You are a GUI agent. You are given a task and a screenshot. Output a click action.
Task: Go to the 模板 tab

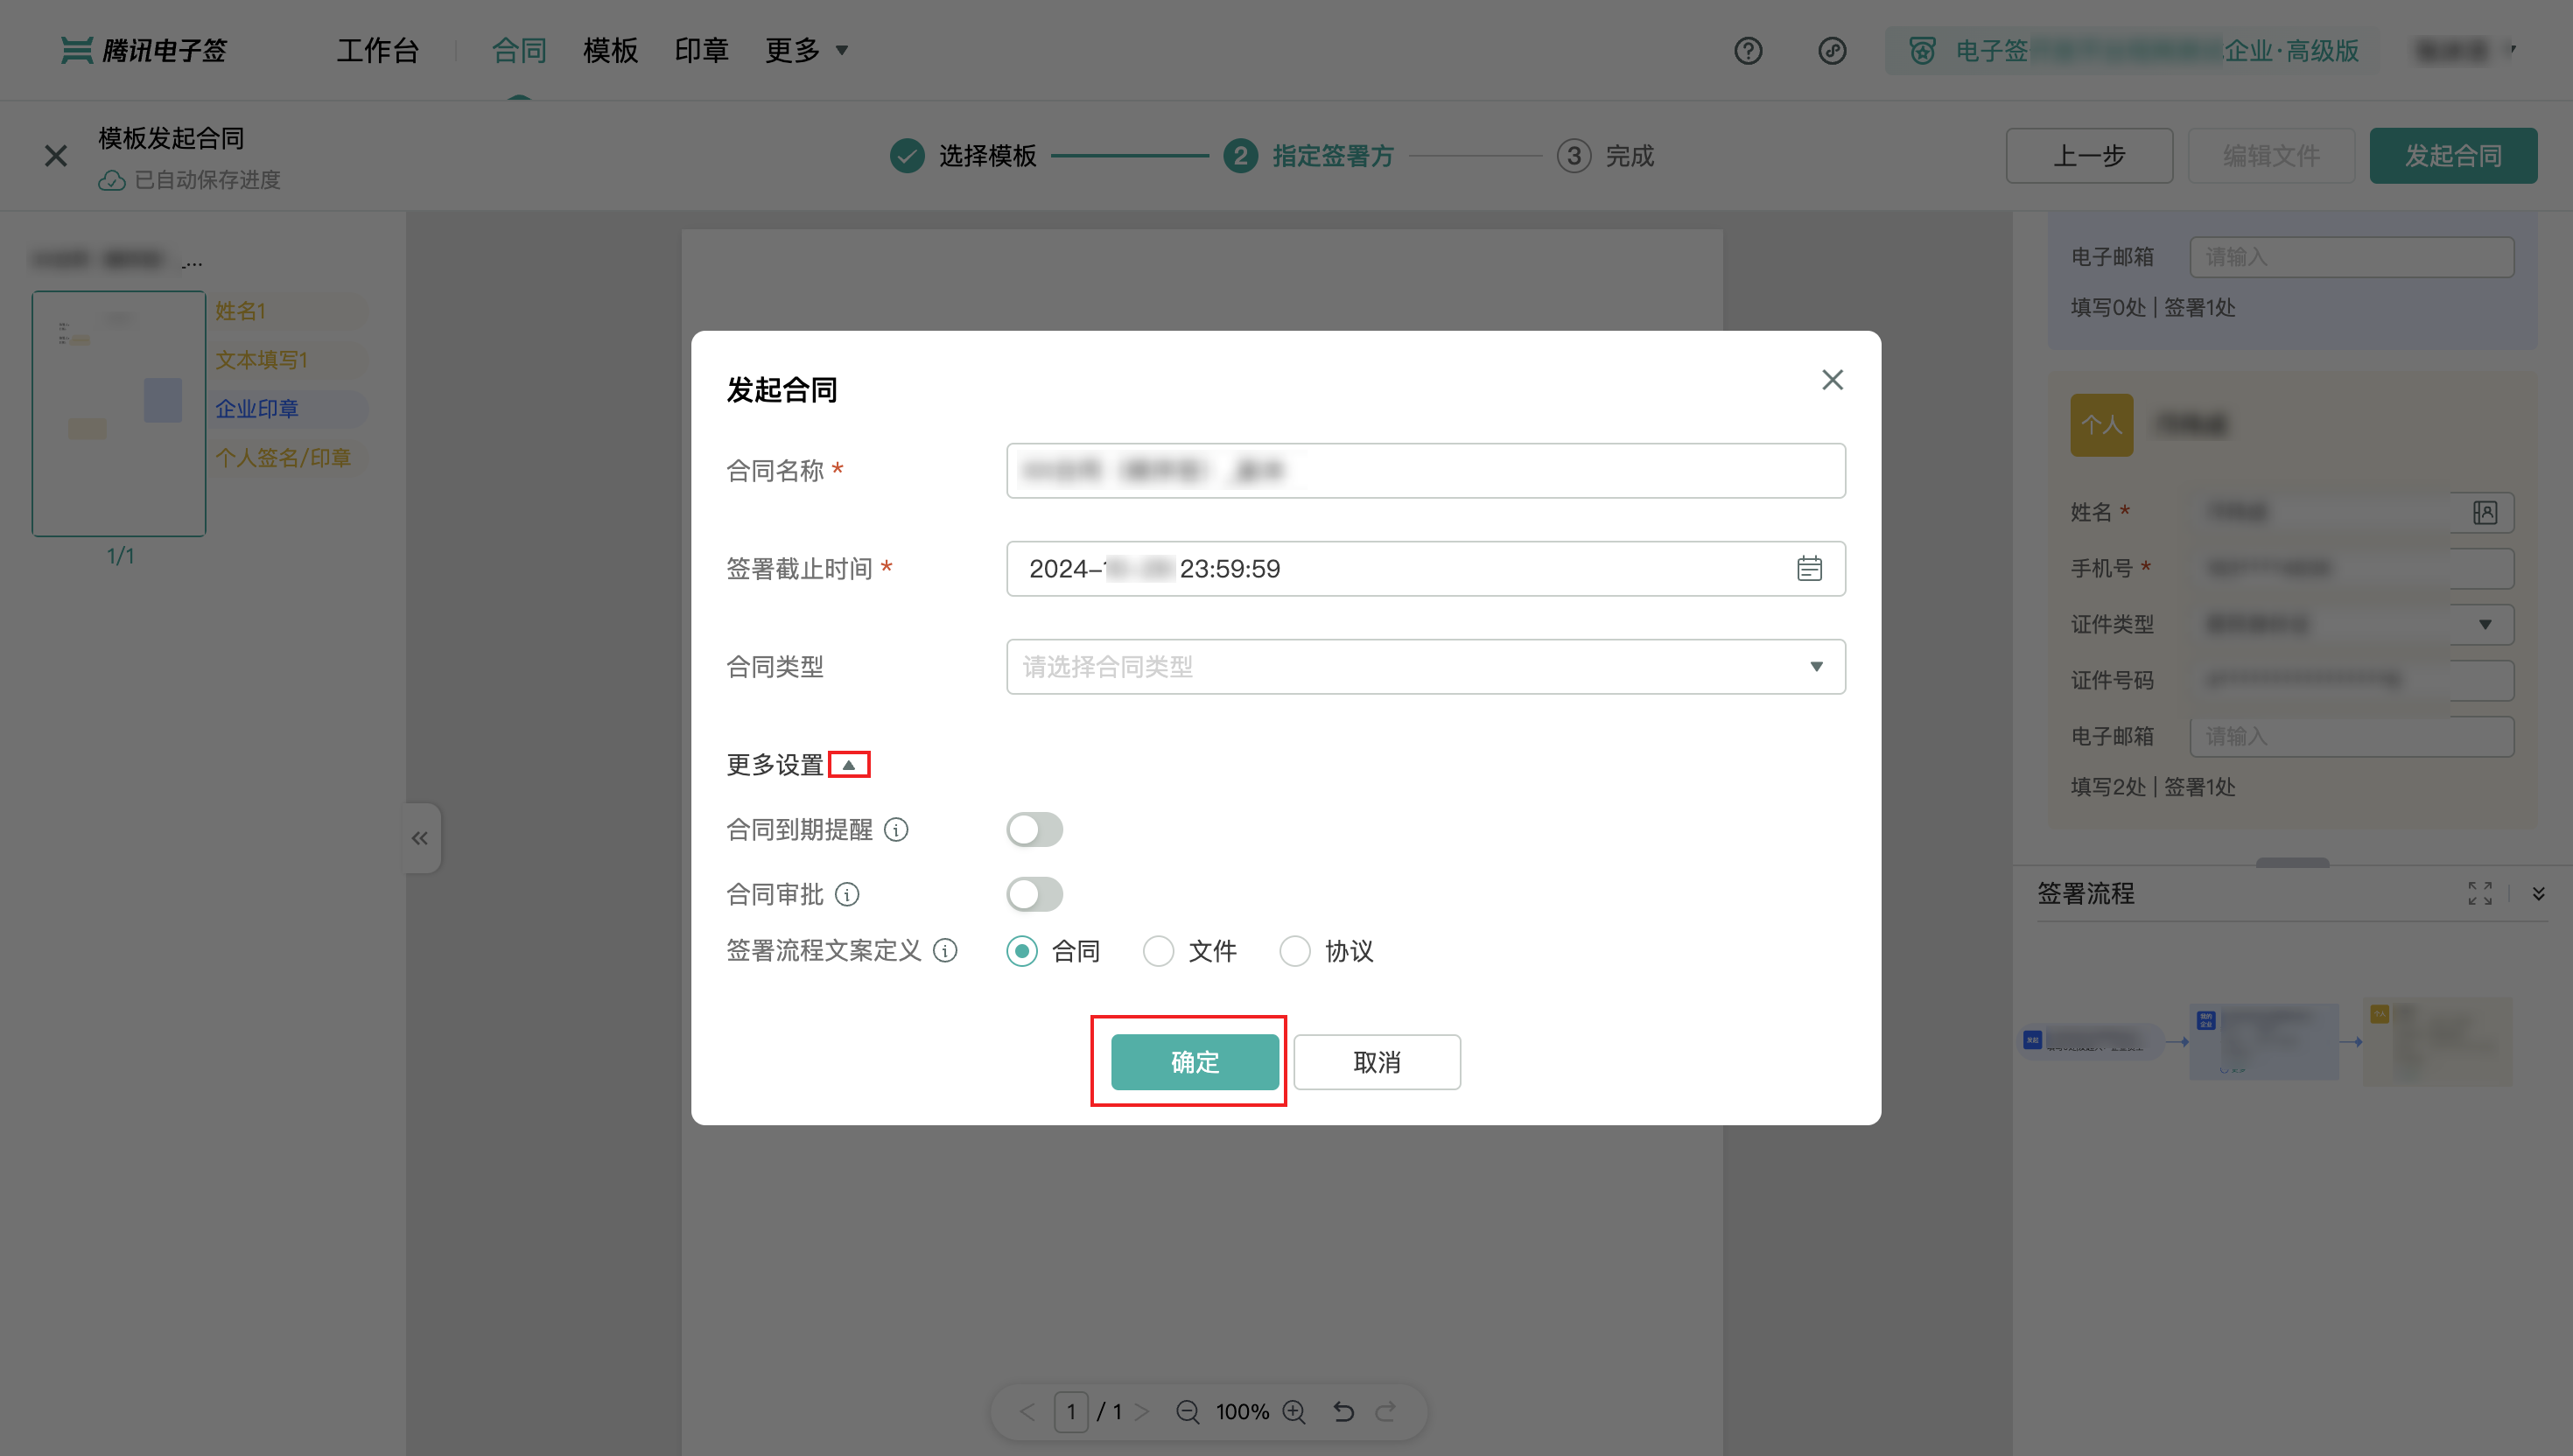pos(610,50)
